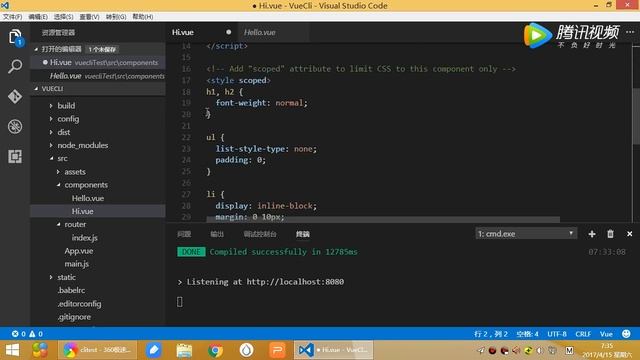Click the unsaved dot on Hi.vue tab
Image resolution: width=640 pixels, height=360 pixels.
pos(229,32)
